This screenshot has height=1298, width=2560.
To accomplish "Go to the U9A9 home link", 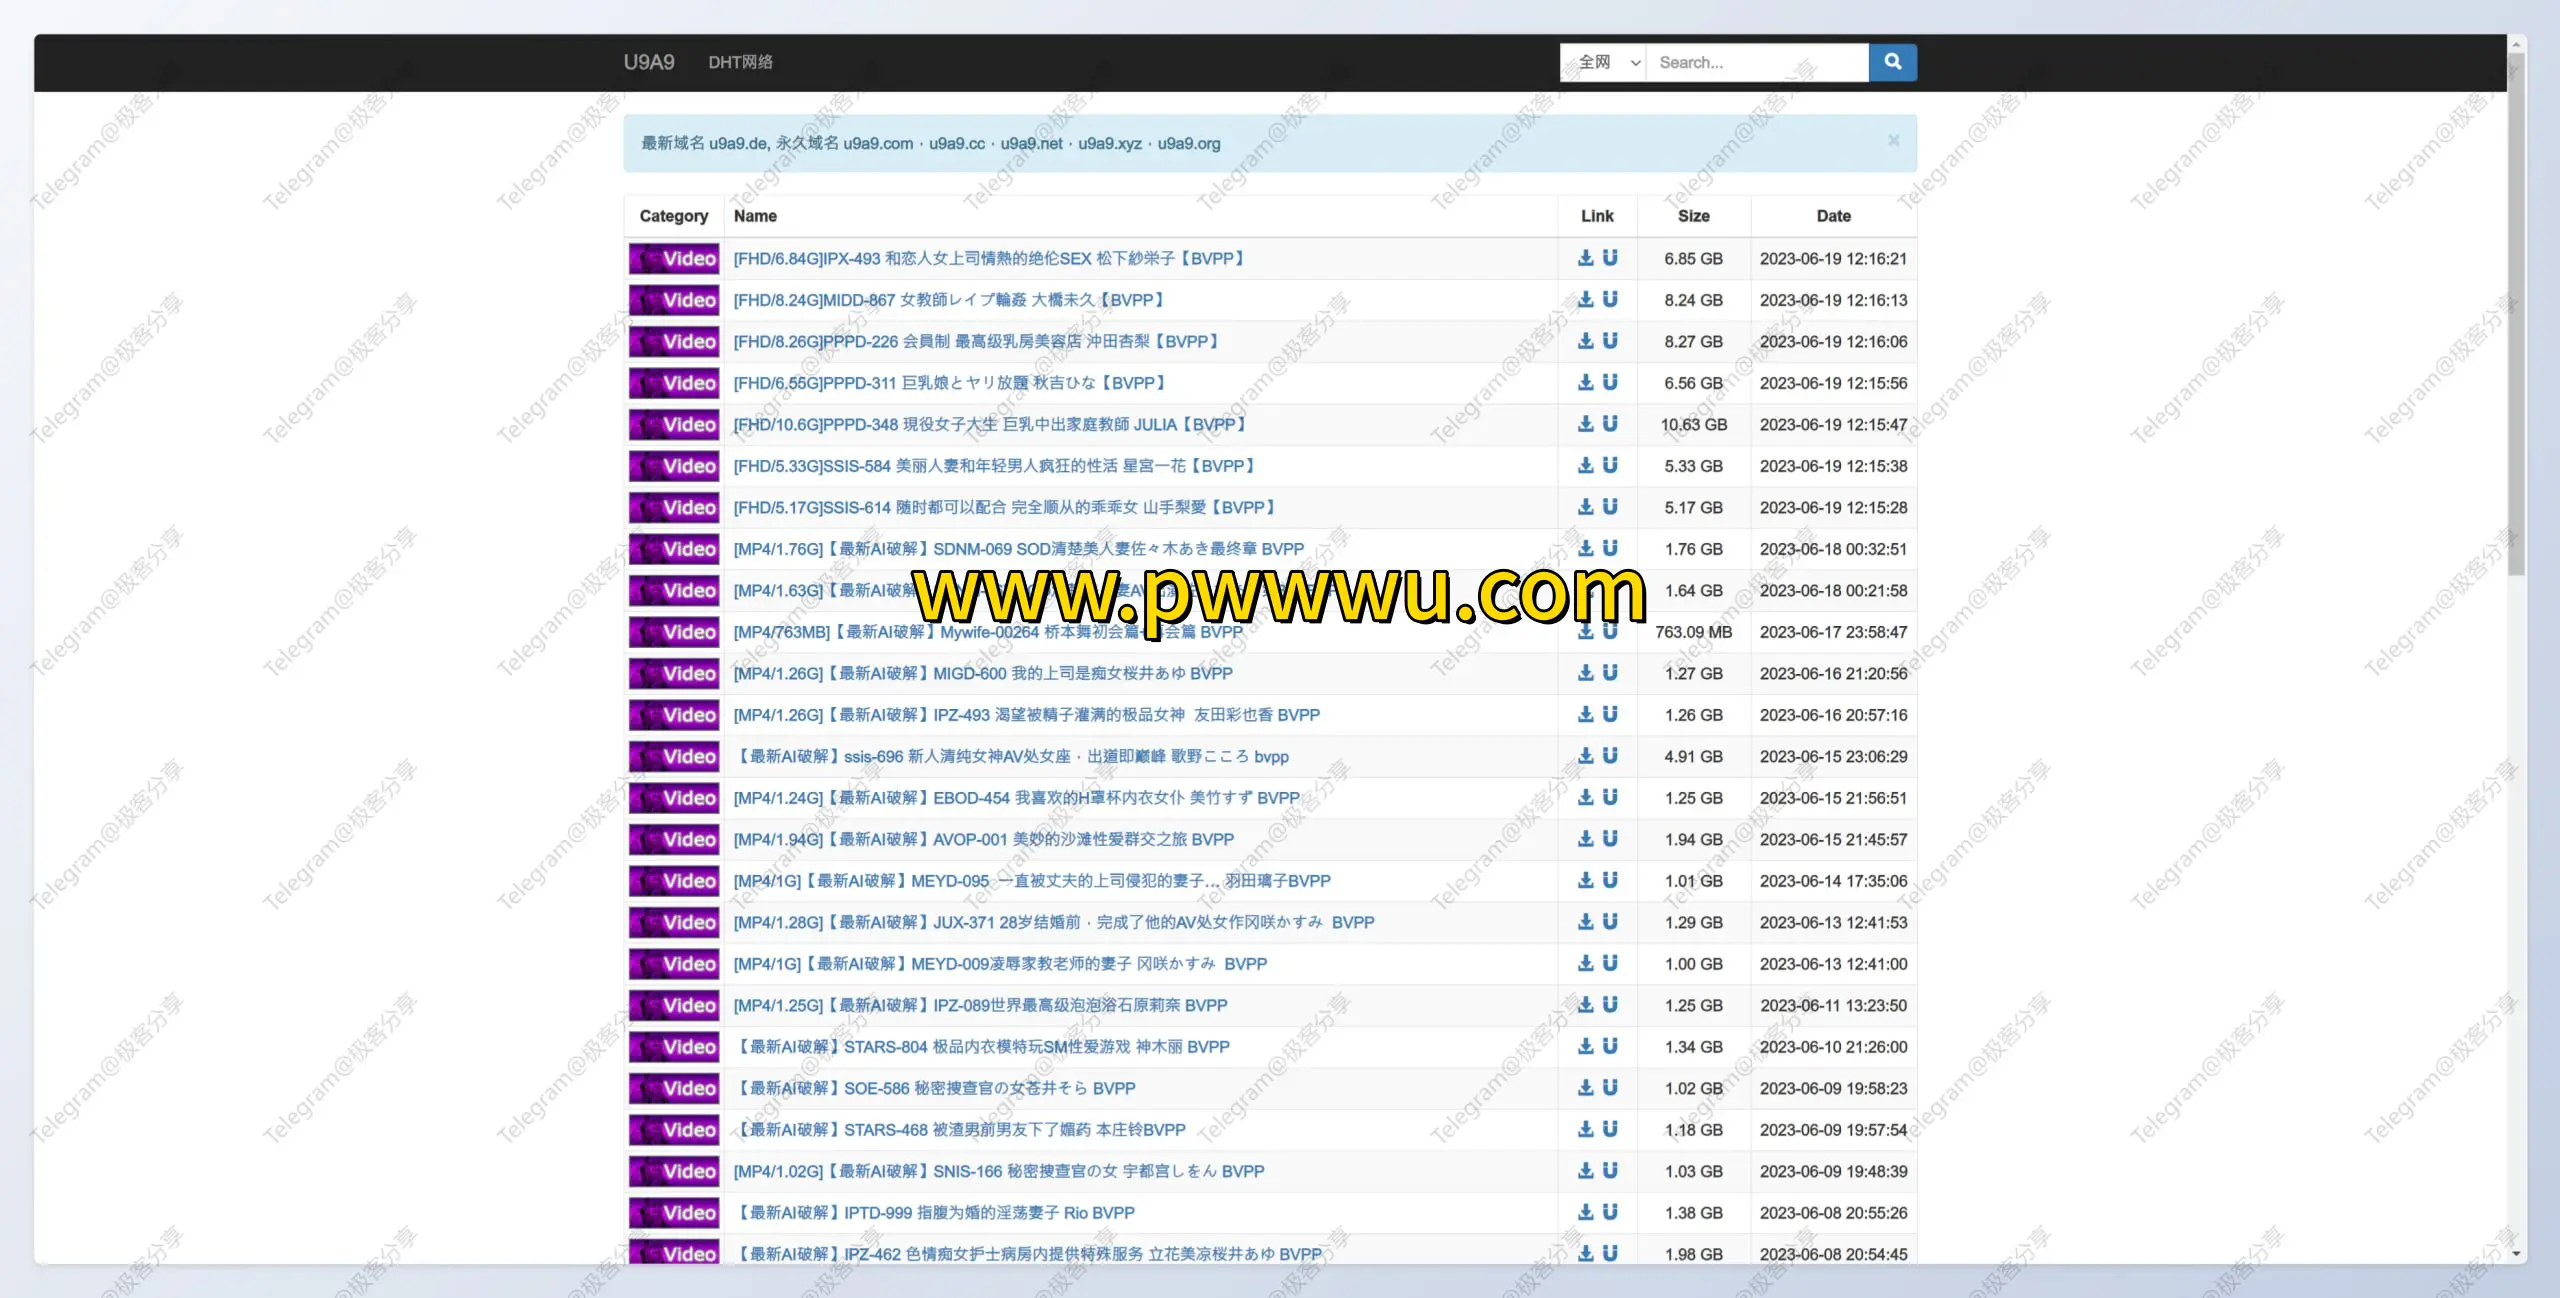I will tap(649, 62).
